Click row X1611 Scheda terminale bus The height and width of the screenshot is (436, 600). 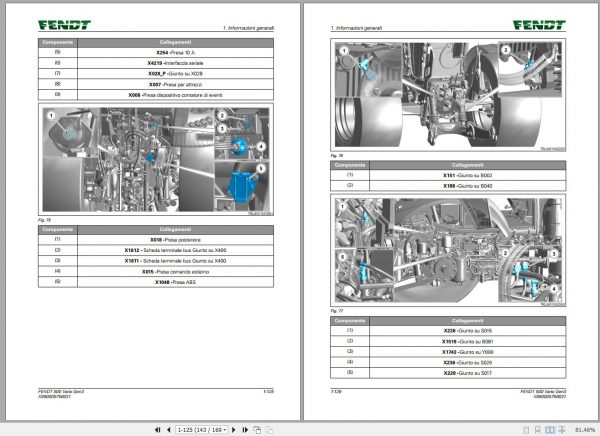click(156, 261)
